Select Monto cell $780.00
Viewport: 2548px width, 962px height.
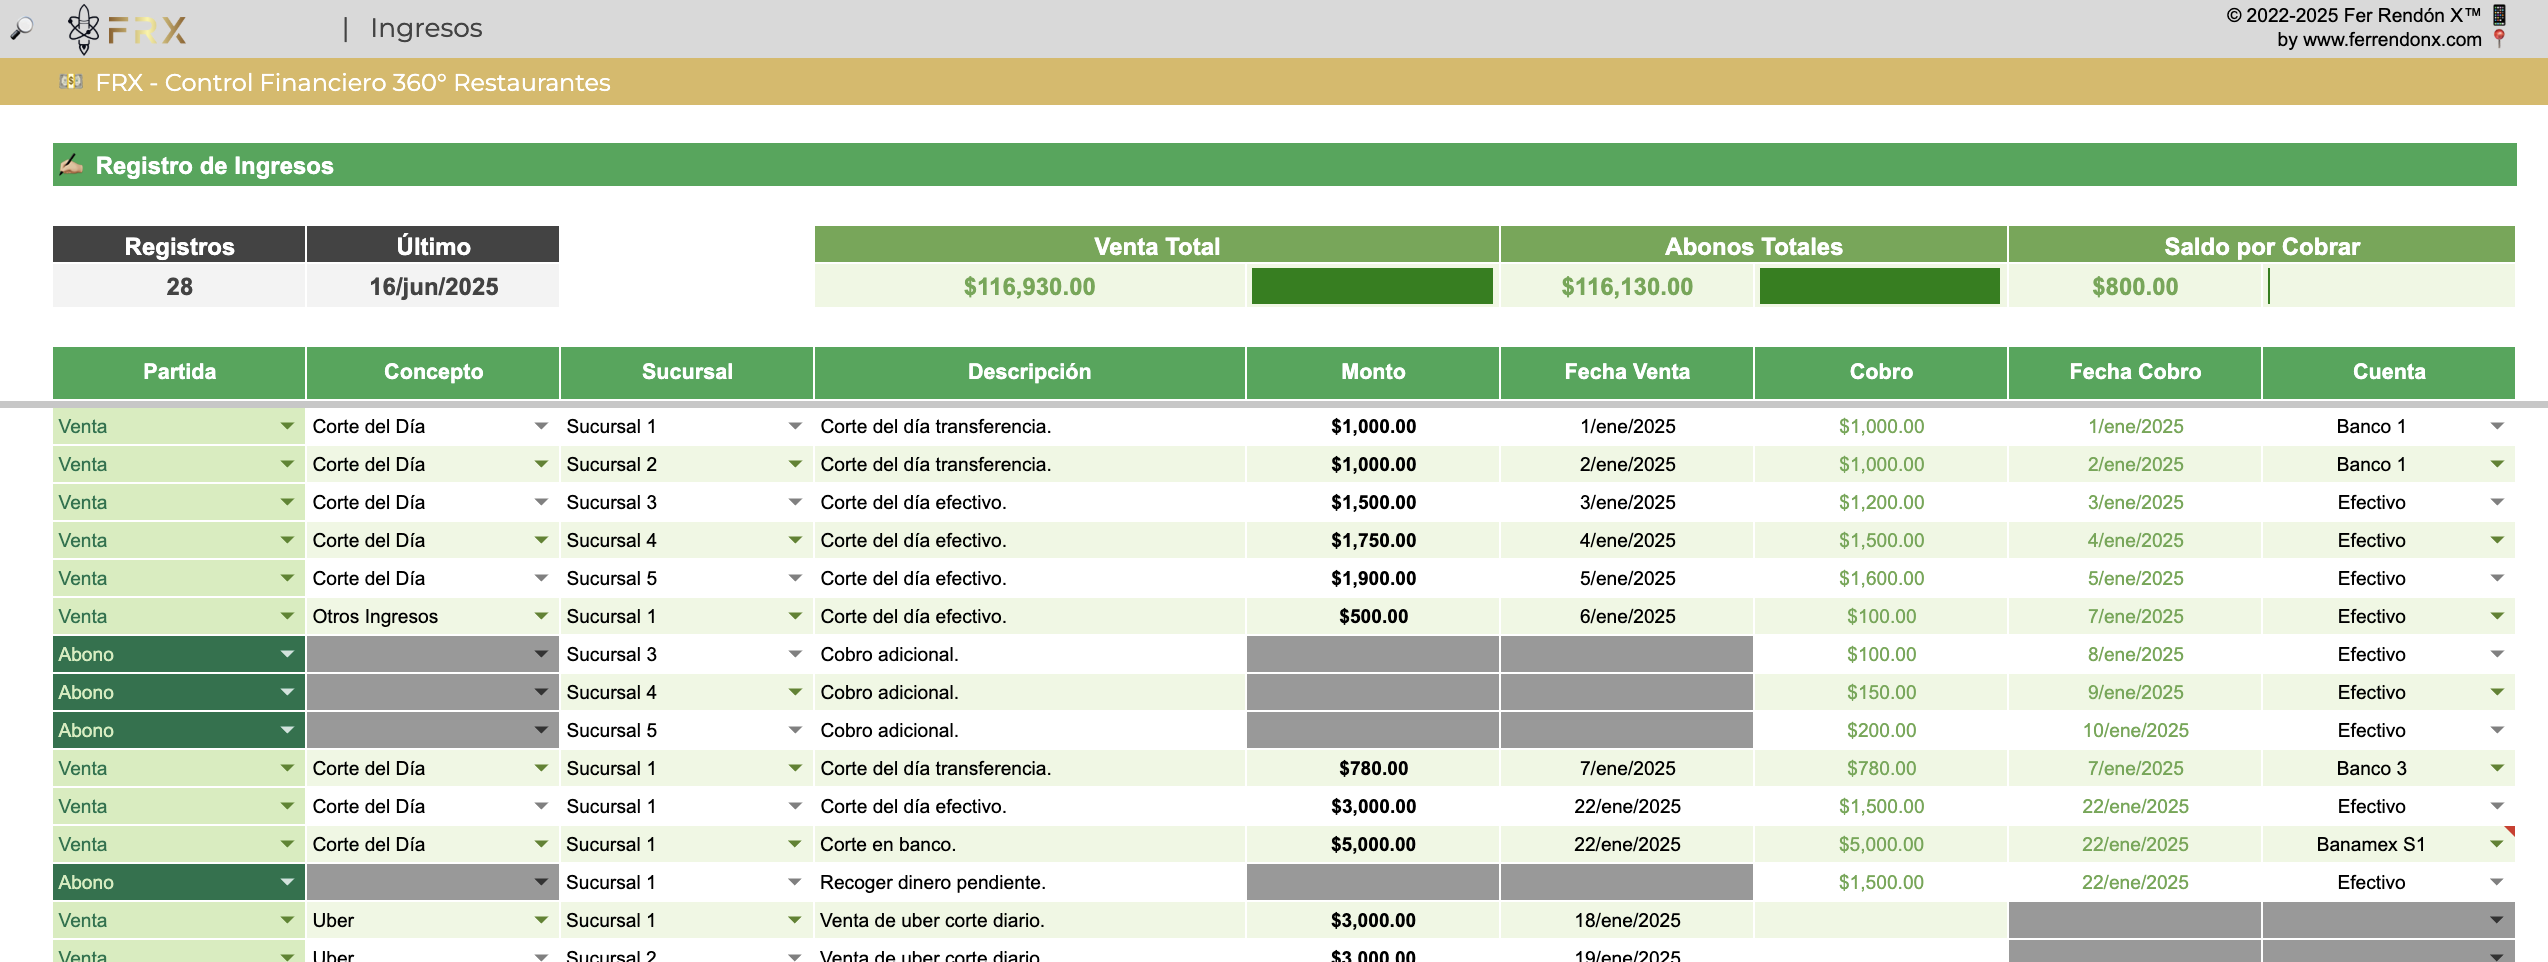(x=1373, y=768)
